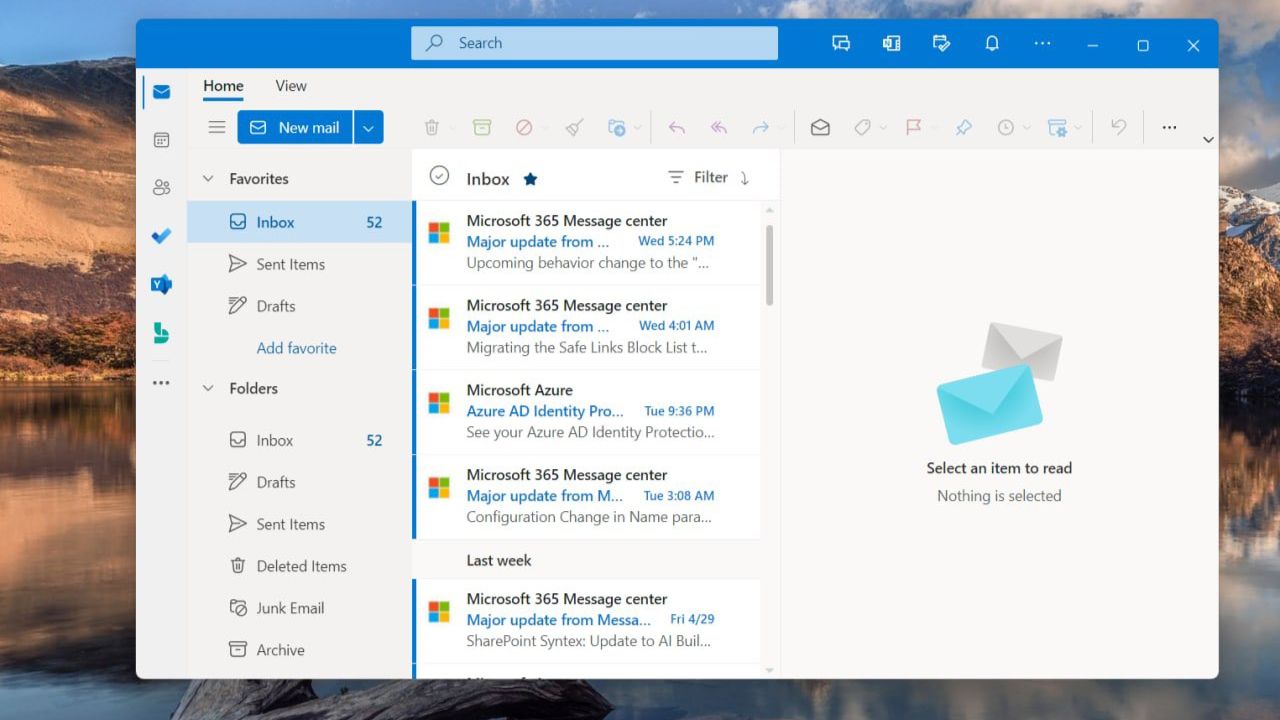Open the title bar more options ellipsis

click(1043, 44)
